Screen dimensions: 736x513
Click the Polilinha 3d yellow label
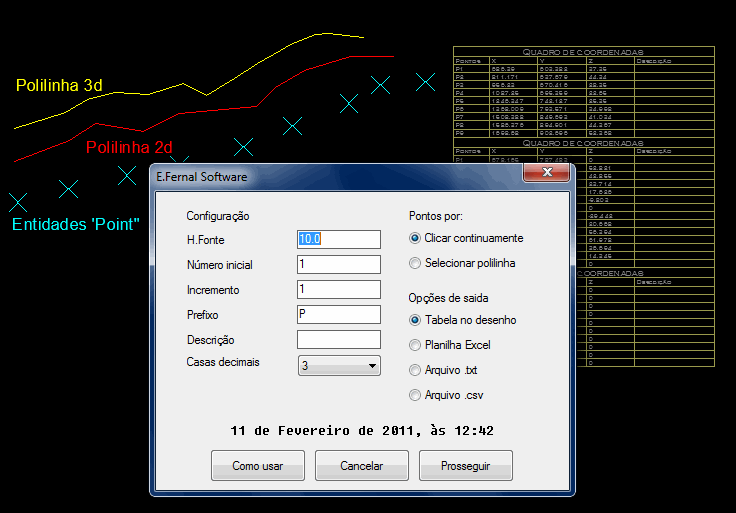tap(59, 85)
